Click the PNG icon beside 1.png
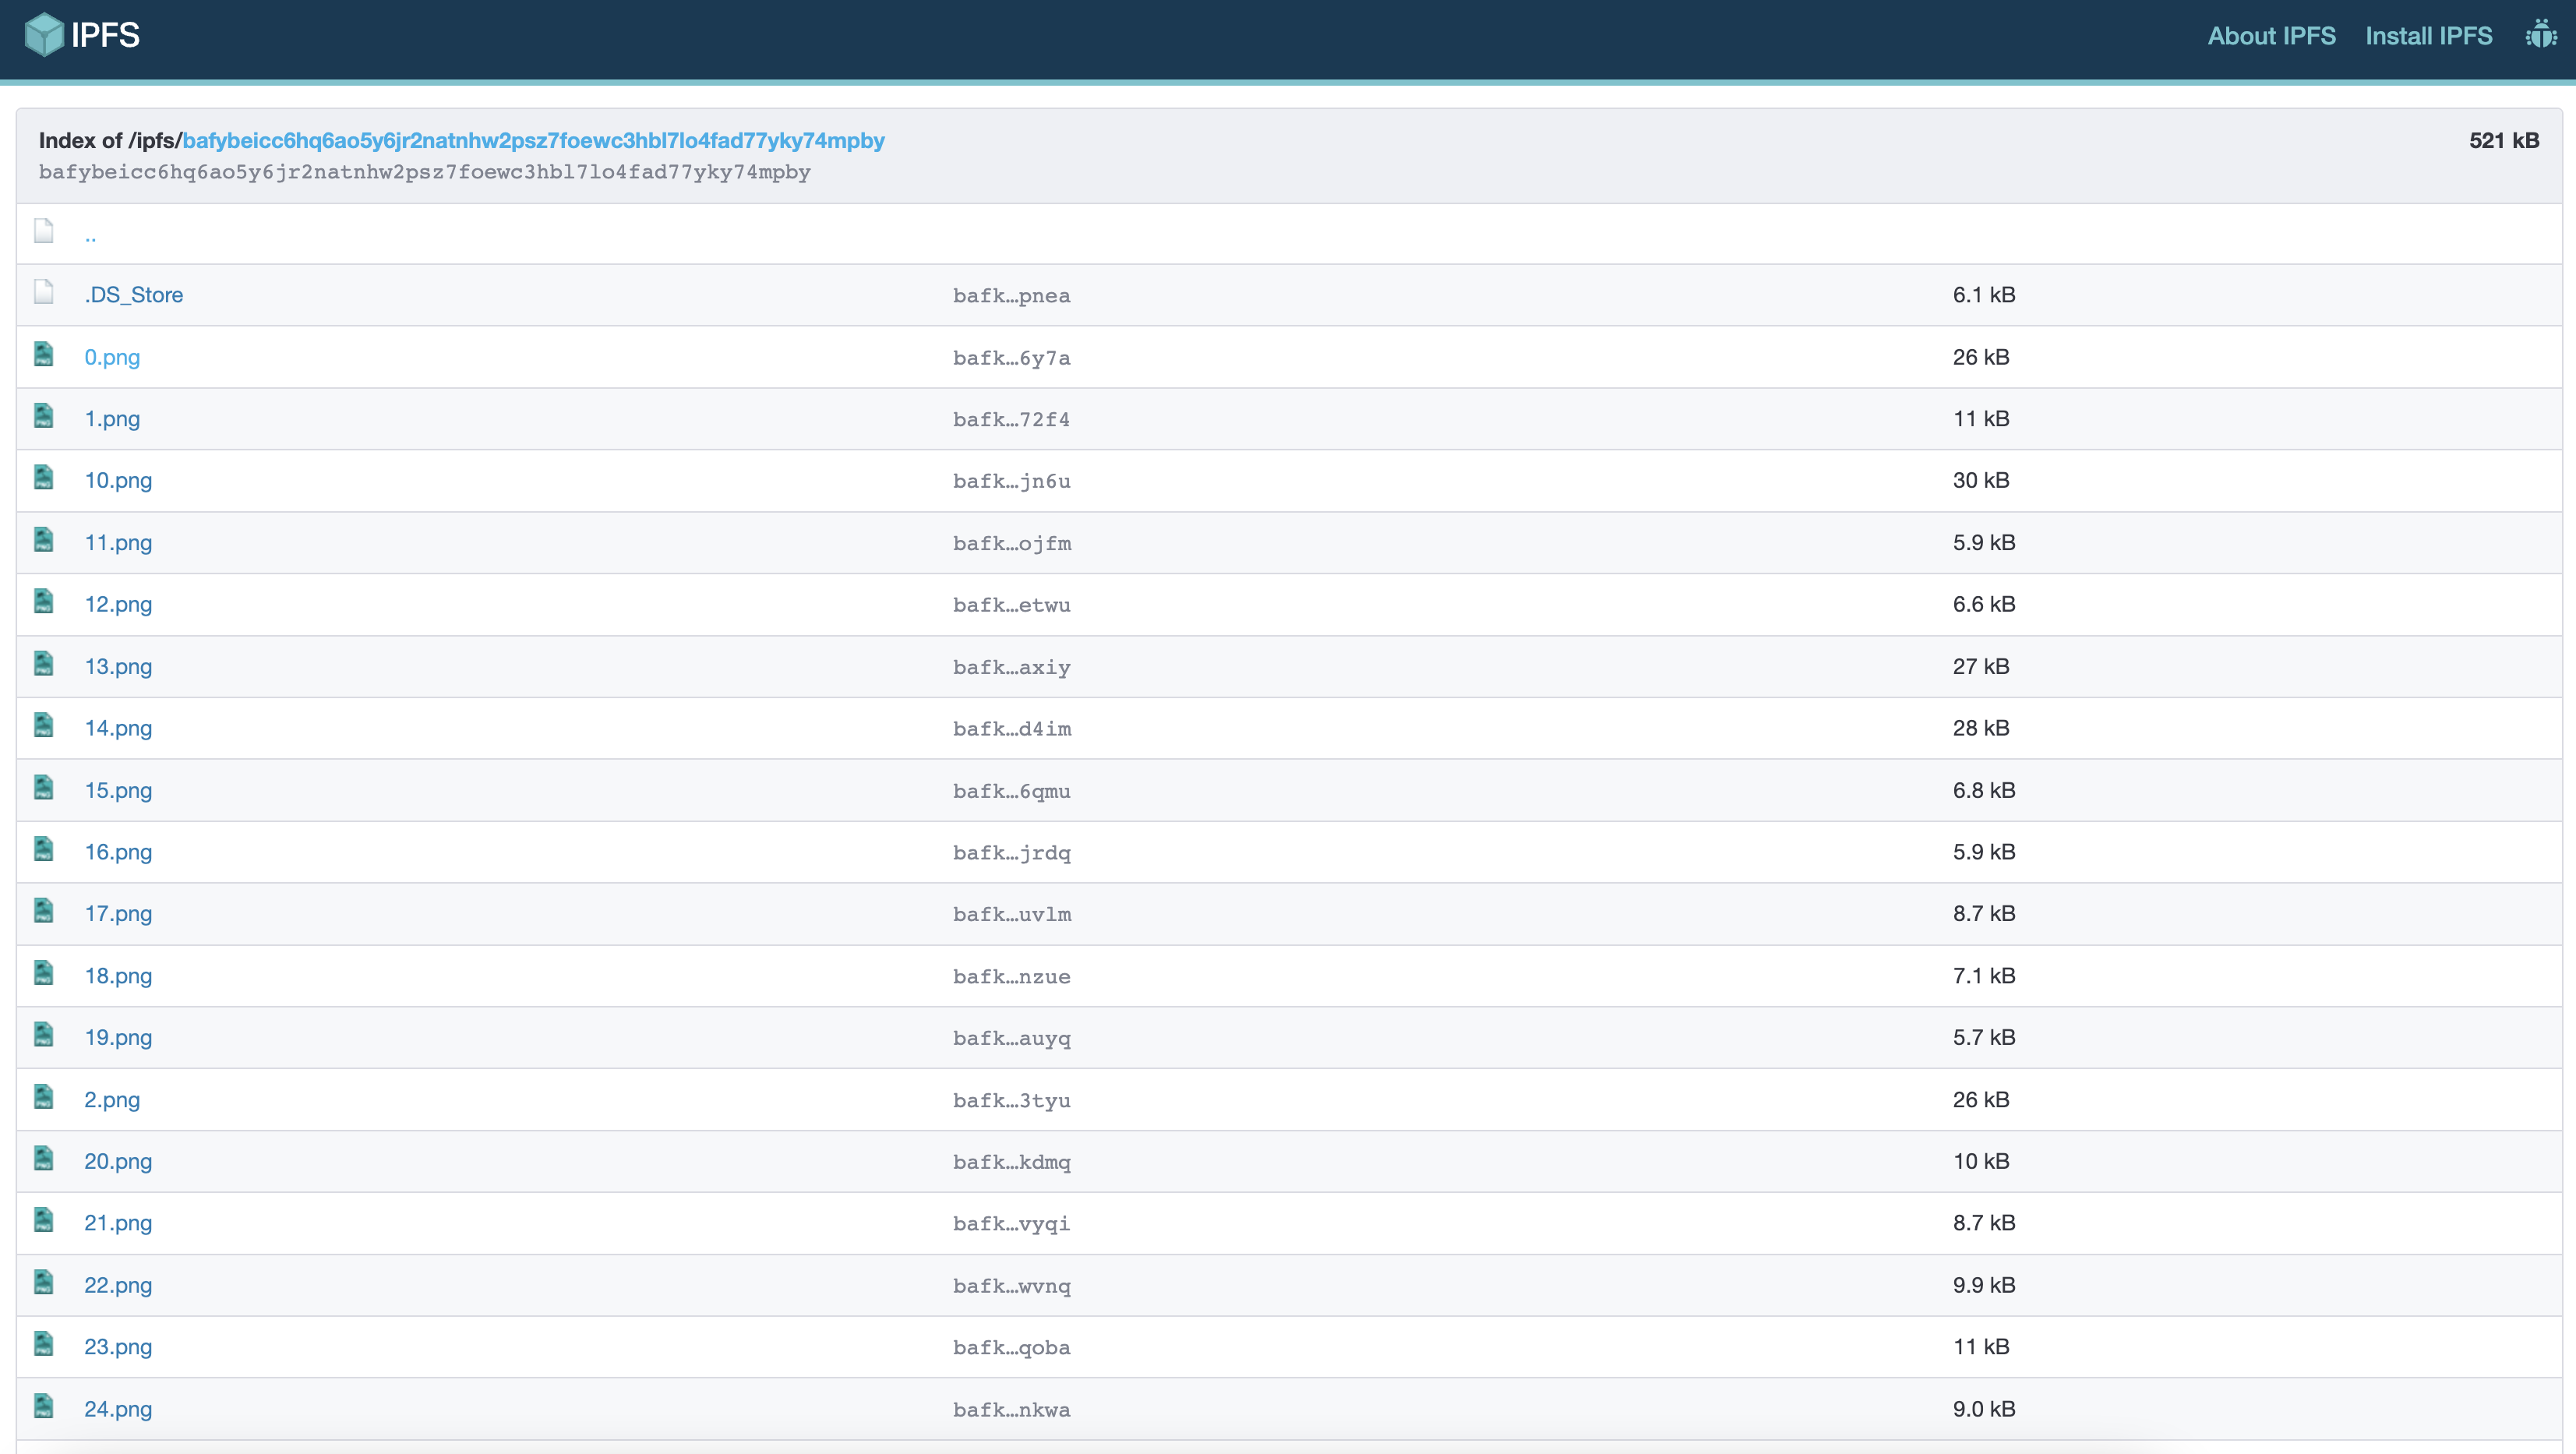 click(44, 416)
